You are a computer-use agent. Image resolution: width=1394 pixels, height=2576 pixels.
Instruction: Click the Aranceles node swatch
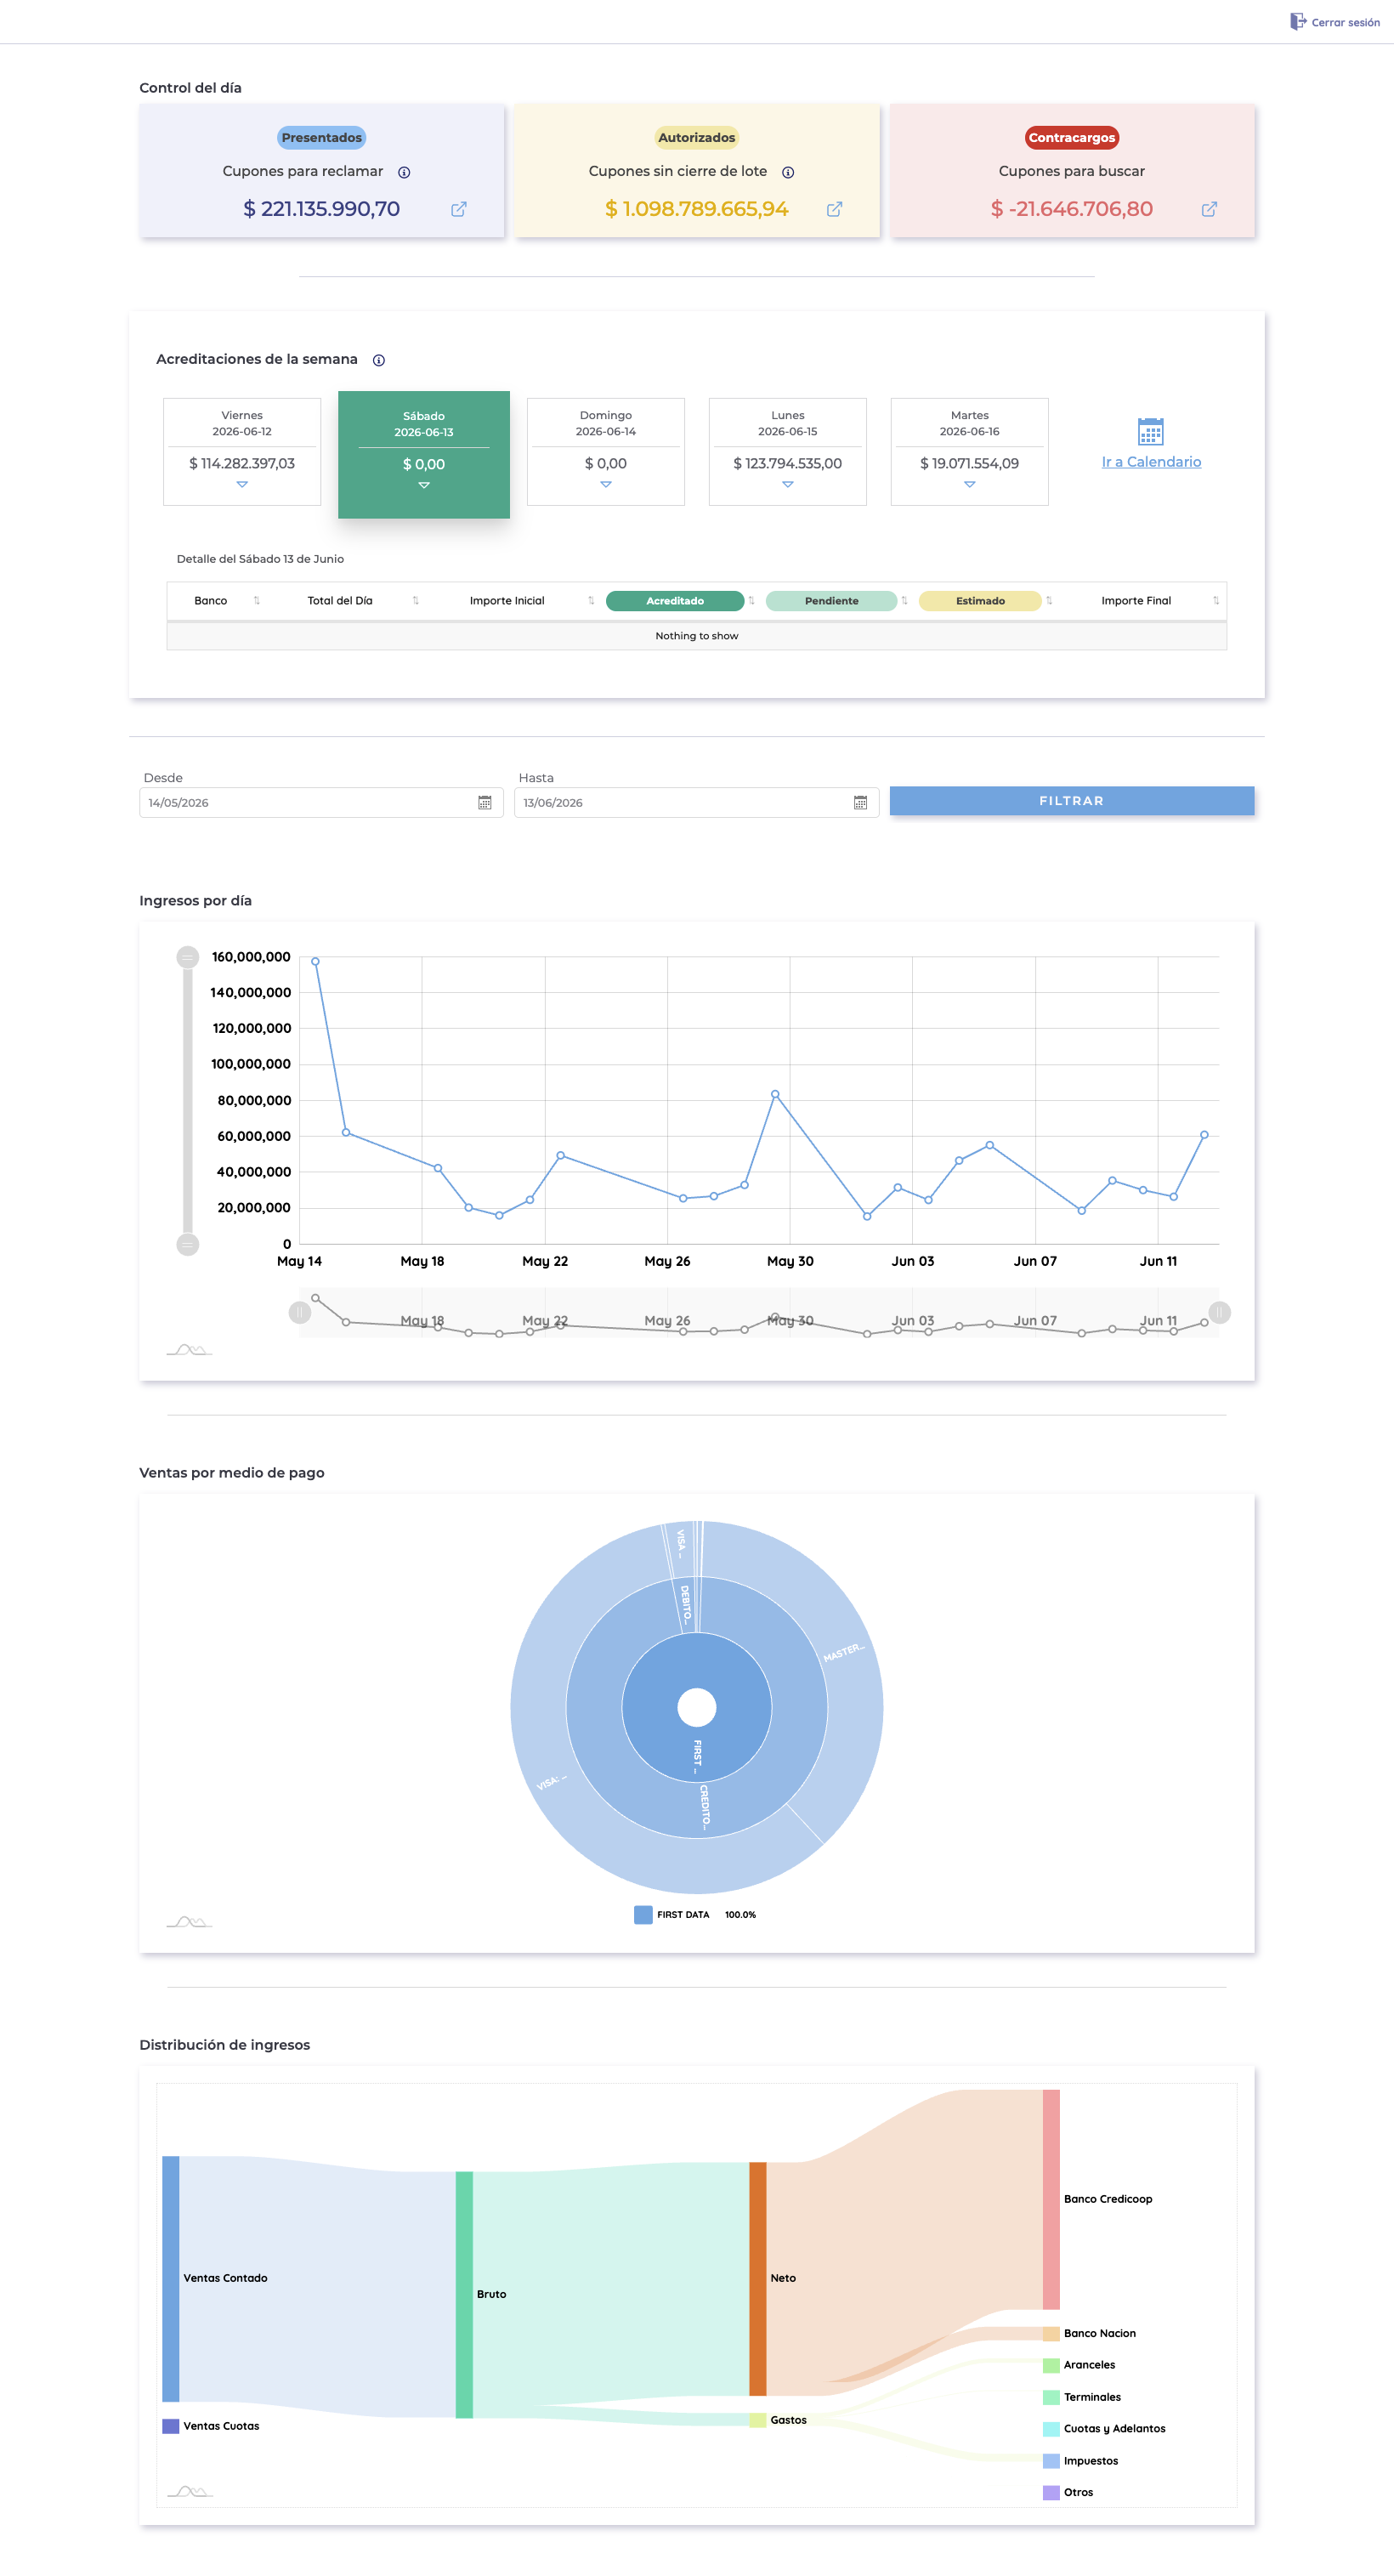(1051, 2365)
